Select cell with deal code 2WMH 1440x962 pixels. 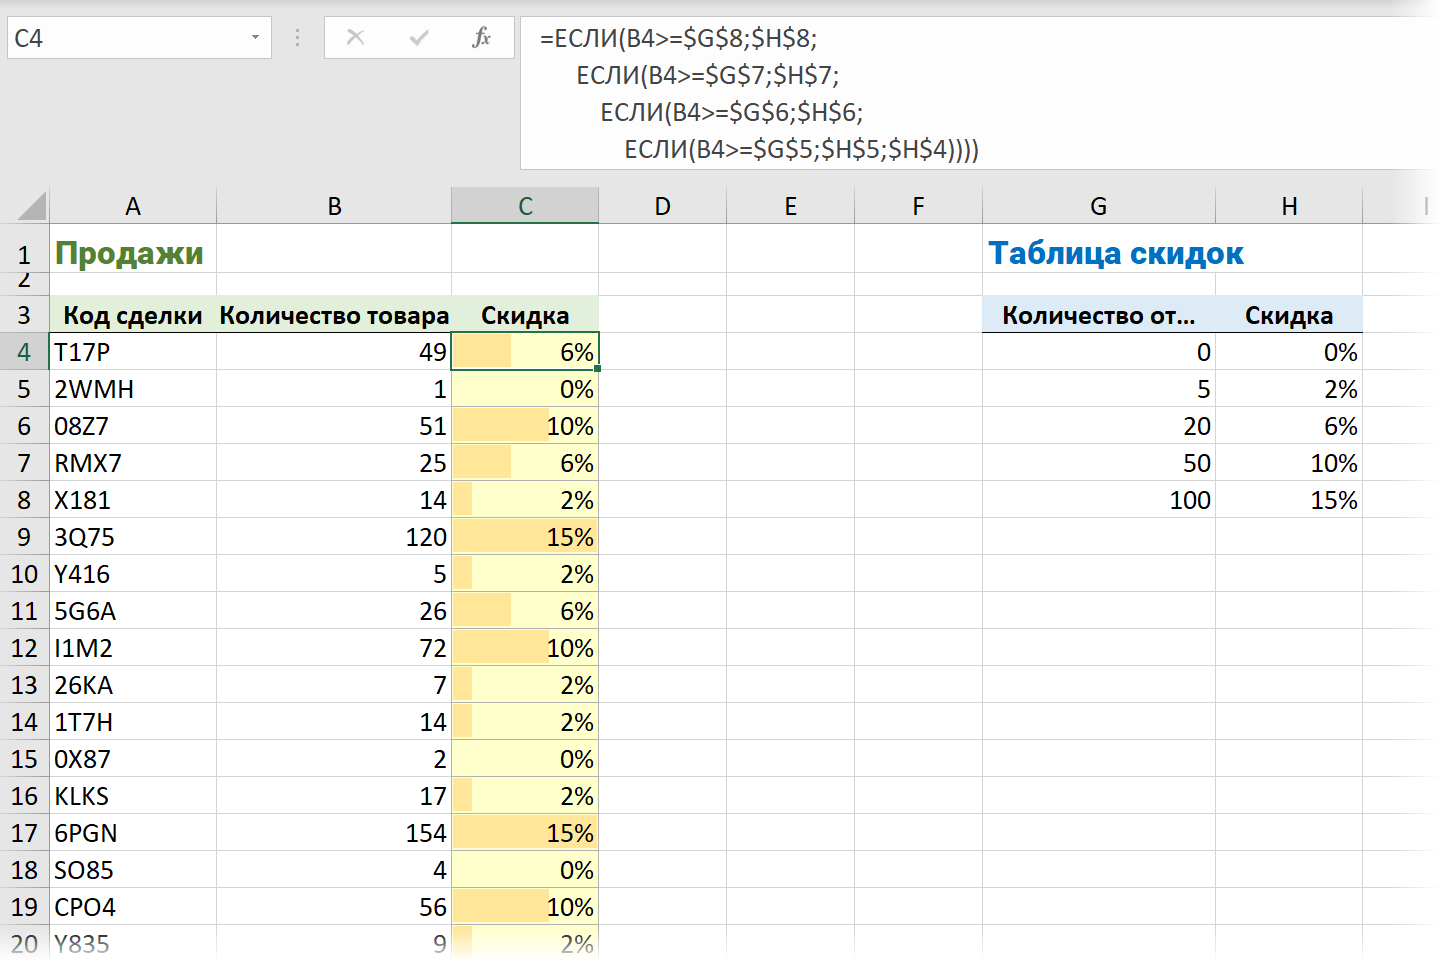[x=133, y=389]
